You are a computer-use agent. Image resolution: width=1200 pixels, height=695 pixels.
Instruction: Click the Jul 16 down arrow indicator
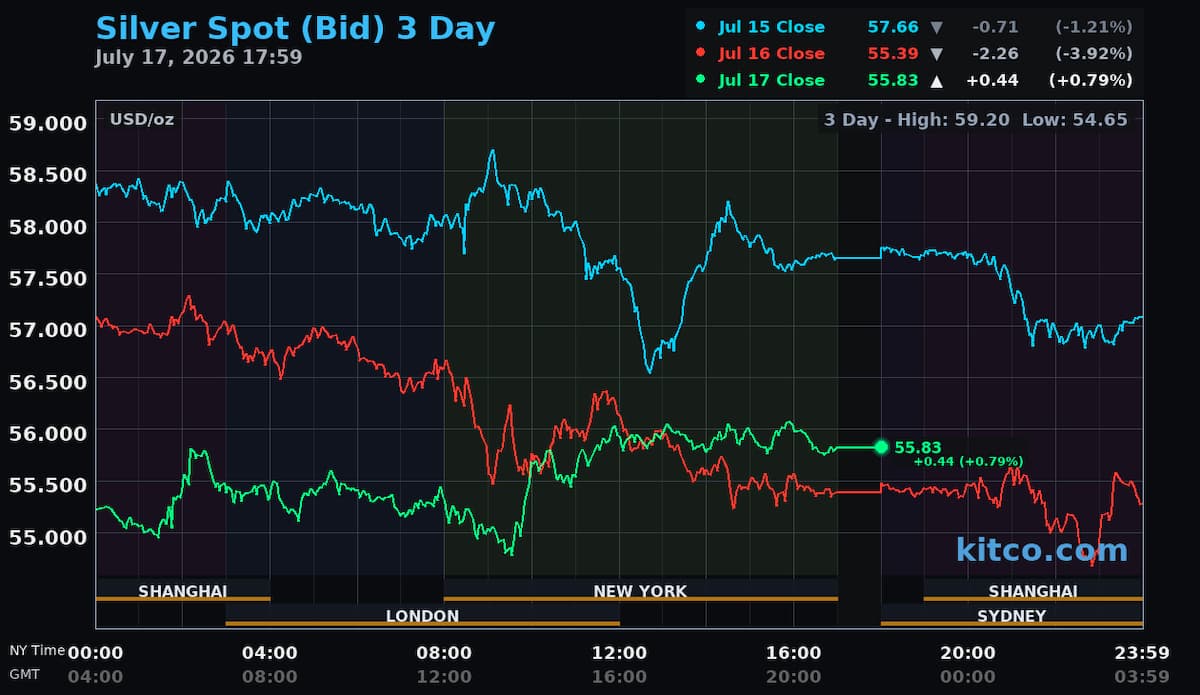click(906, 53)
